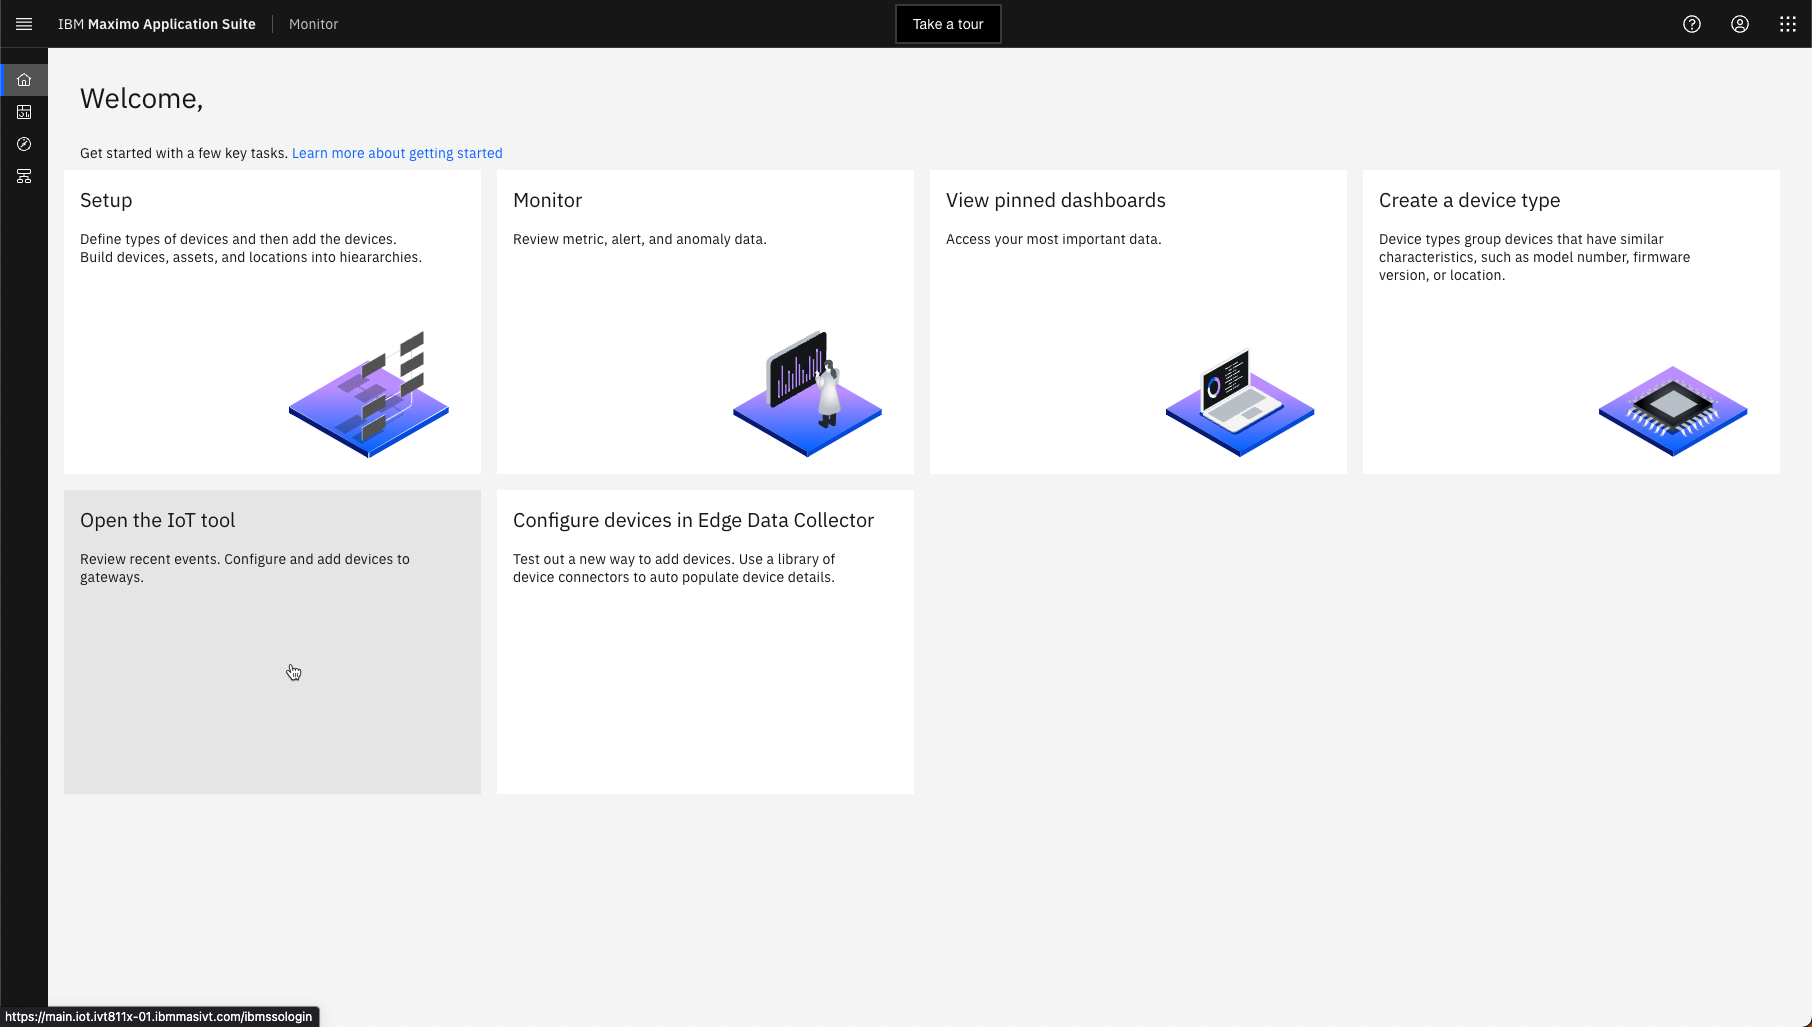Go to Home in the sidebar

coord(24,80)
